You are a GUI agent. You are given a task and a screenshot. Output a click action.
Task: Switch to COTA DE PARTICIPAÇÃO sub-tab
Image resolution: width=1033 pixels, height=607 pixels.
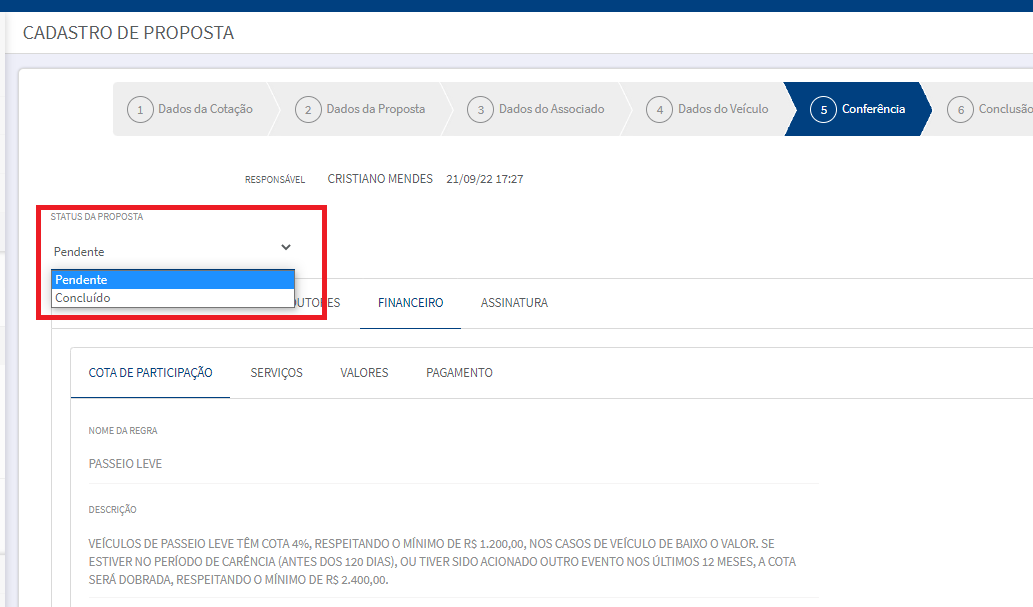(150, 373)
